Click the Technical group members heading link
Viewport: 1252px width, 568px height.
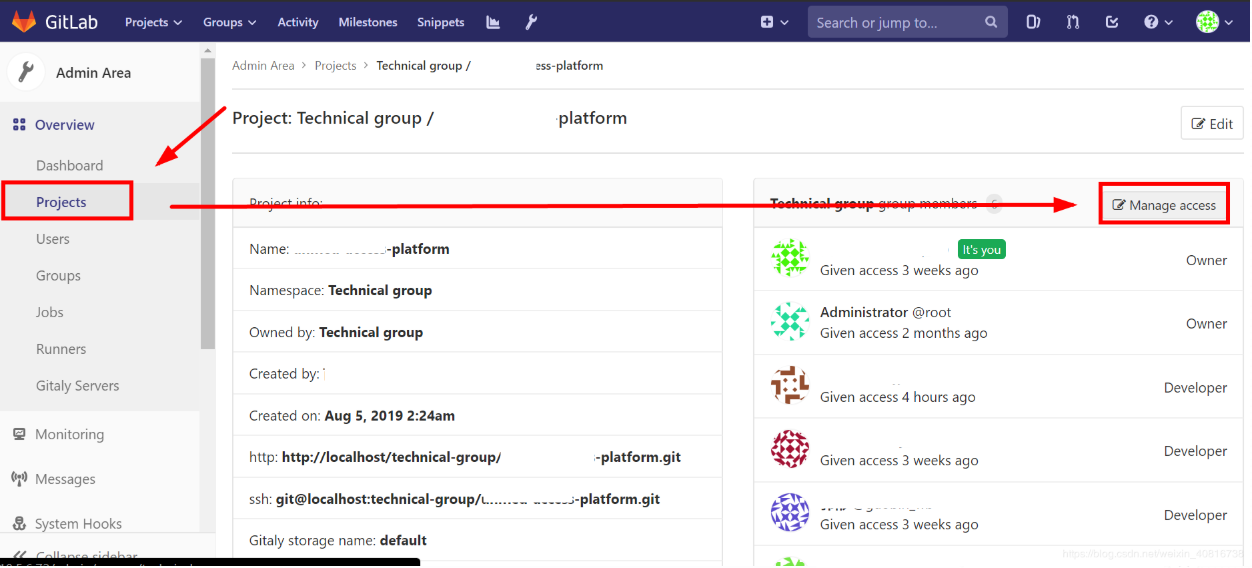pyautogui.click(x=822, y=204)
